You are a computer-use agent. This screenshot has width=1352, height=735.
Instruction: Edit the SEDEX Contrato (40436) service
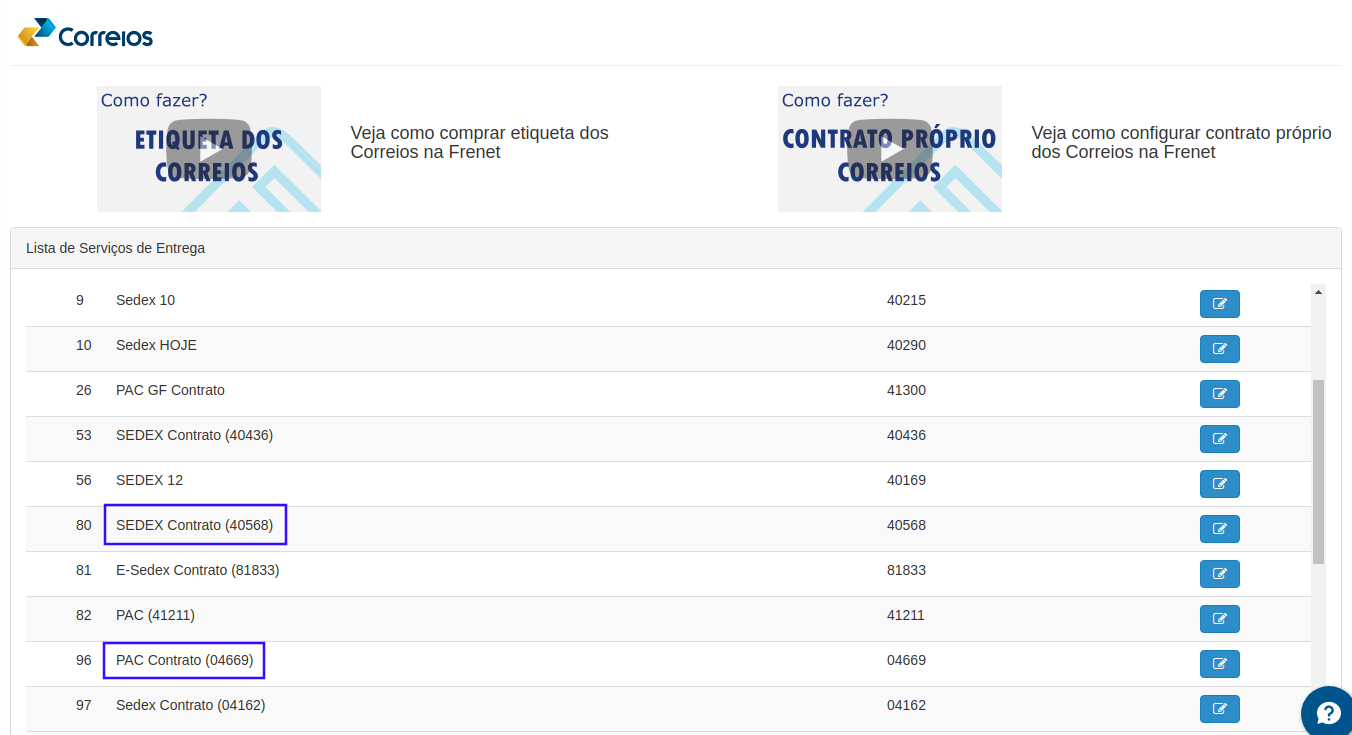tap(1219, 439)
